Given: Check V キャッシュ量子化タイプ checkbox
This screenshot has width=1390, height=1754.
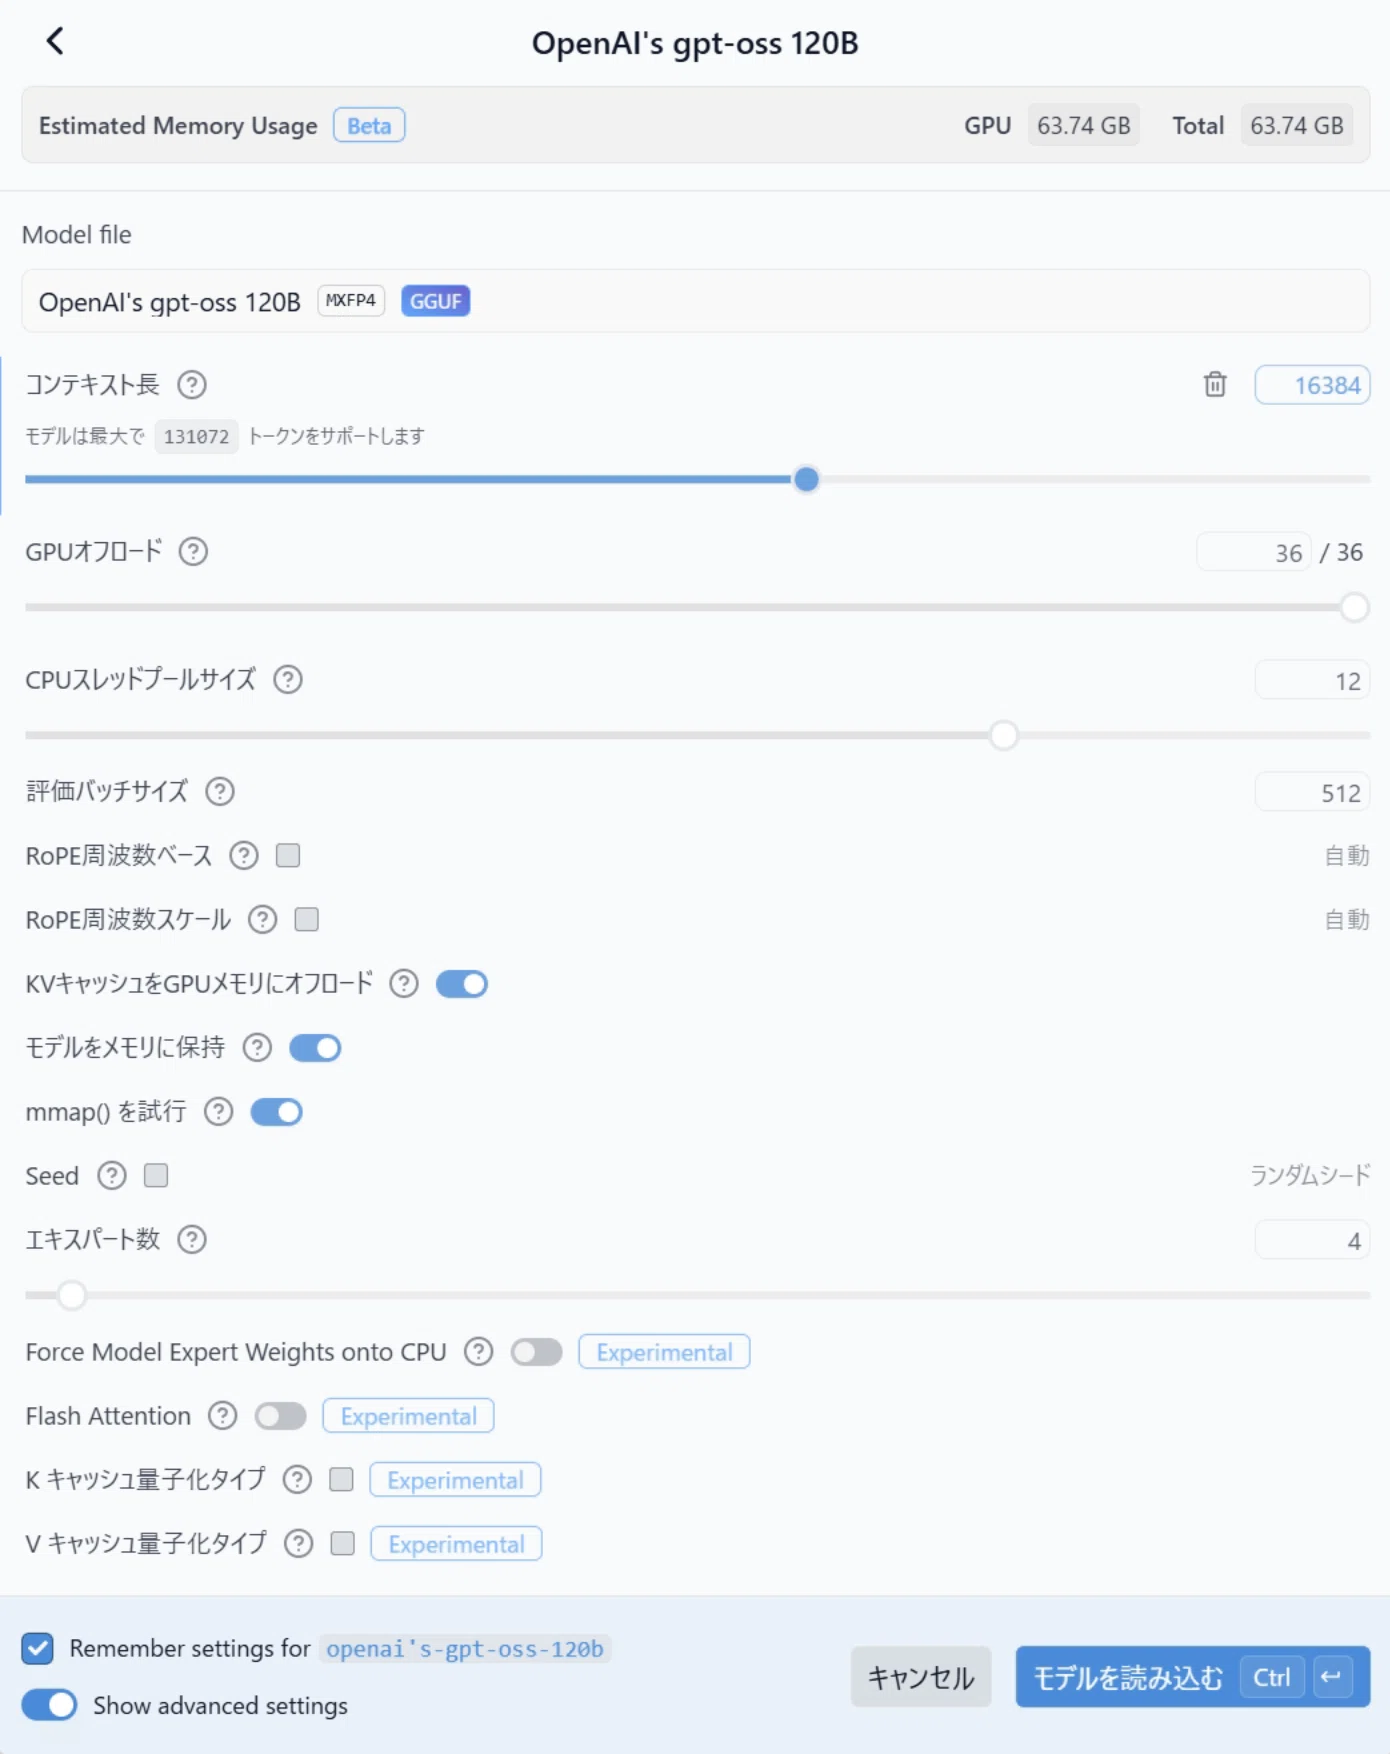Looking at the screenshot, I should pyautogui.click(x=343, y=1543).
